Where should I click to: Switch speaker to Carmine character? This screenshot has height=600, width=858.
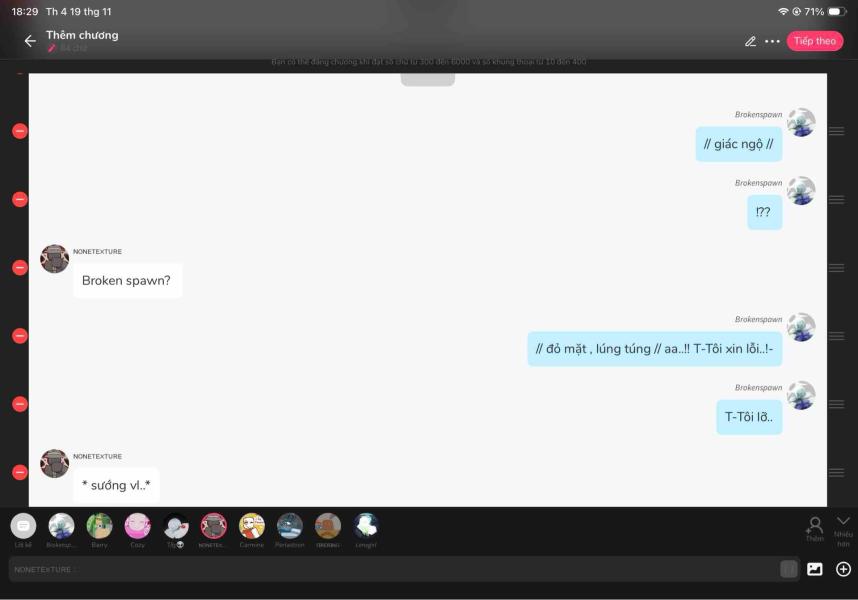251,527
